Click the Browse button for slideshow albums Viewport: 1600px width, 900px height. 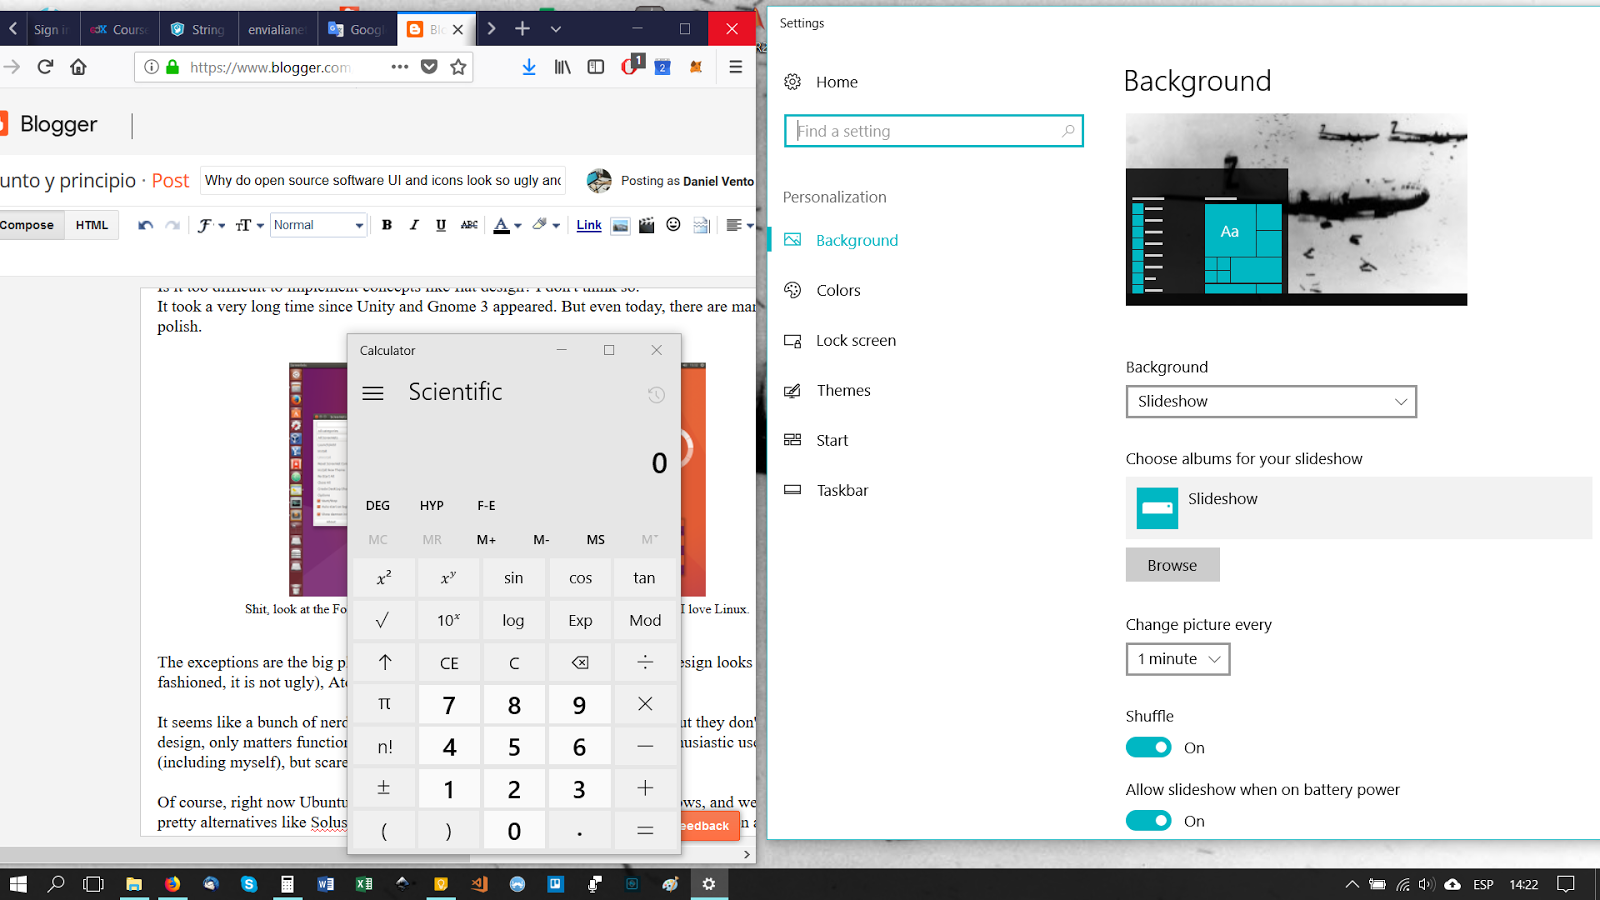click(1172, 564)
